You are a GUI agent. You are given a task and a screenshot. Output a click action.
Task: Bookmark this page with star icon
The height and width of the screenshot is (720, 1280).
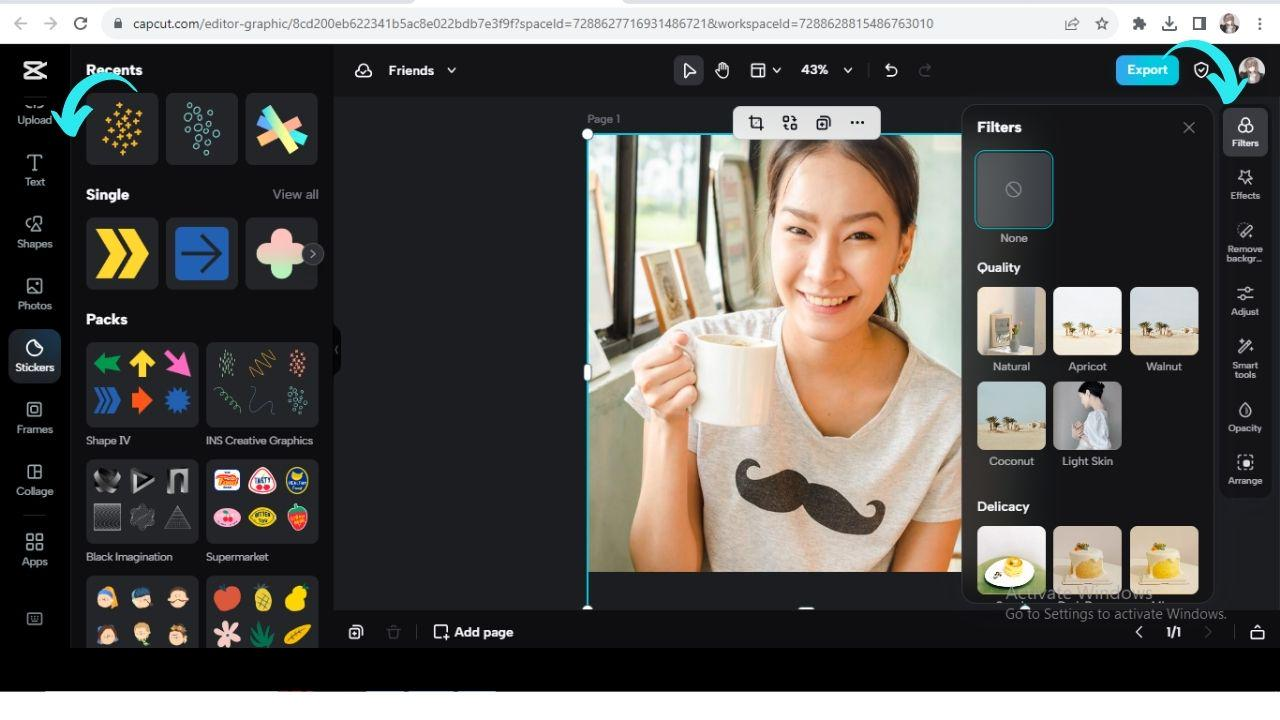1102,23
